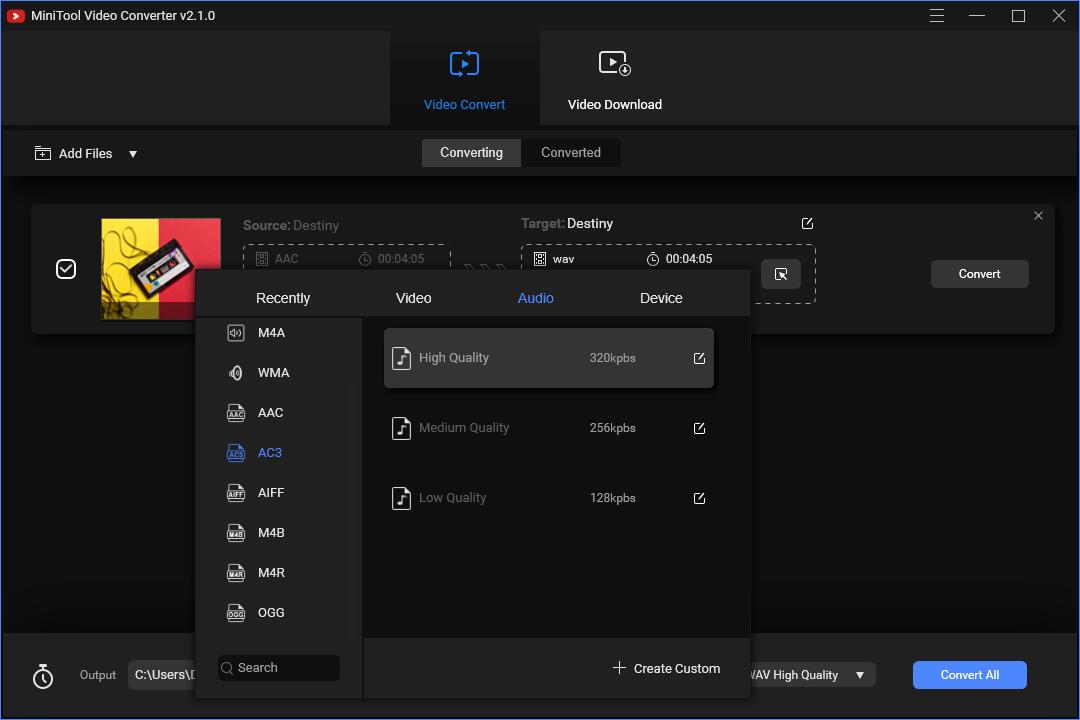The image size is (1080, 720).
Task: Select the AIFF format label
Action: [x=271, y=493]
